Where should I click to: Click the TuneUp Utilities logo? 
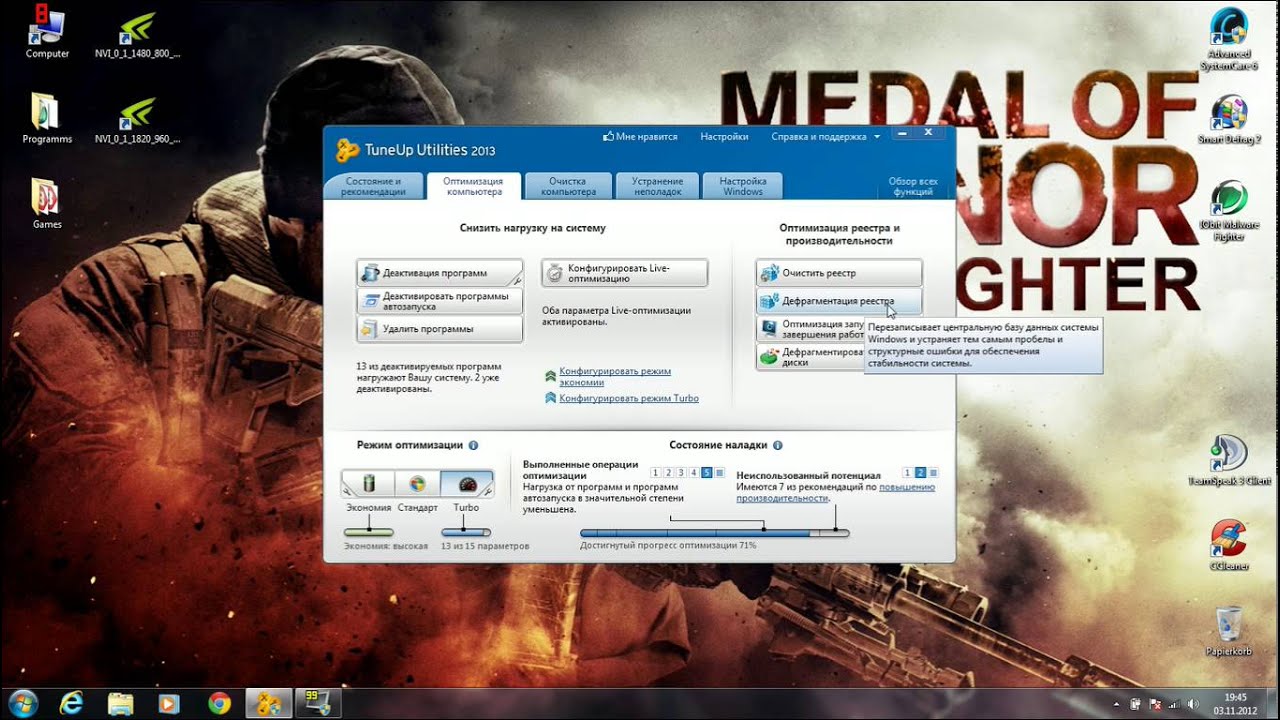tap(348, 150)
